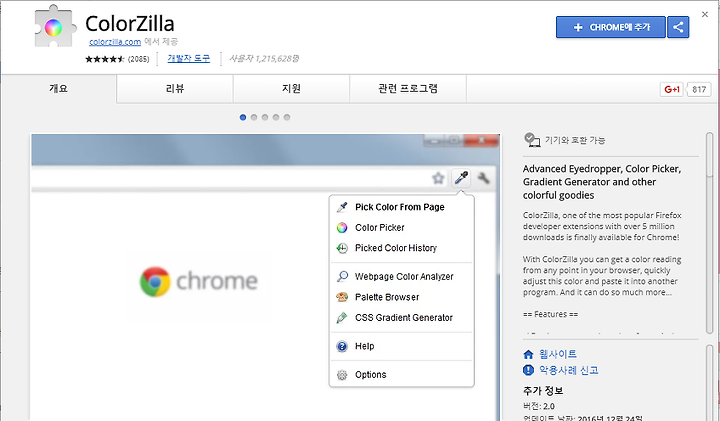Viewport: 720px width, 421px height.
Task: Click the 817 Google+ count
Action: (699, 89)
